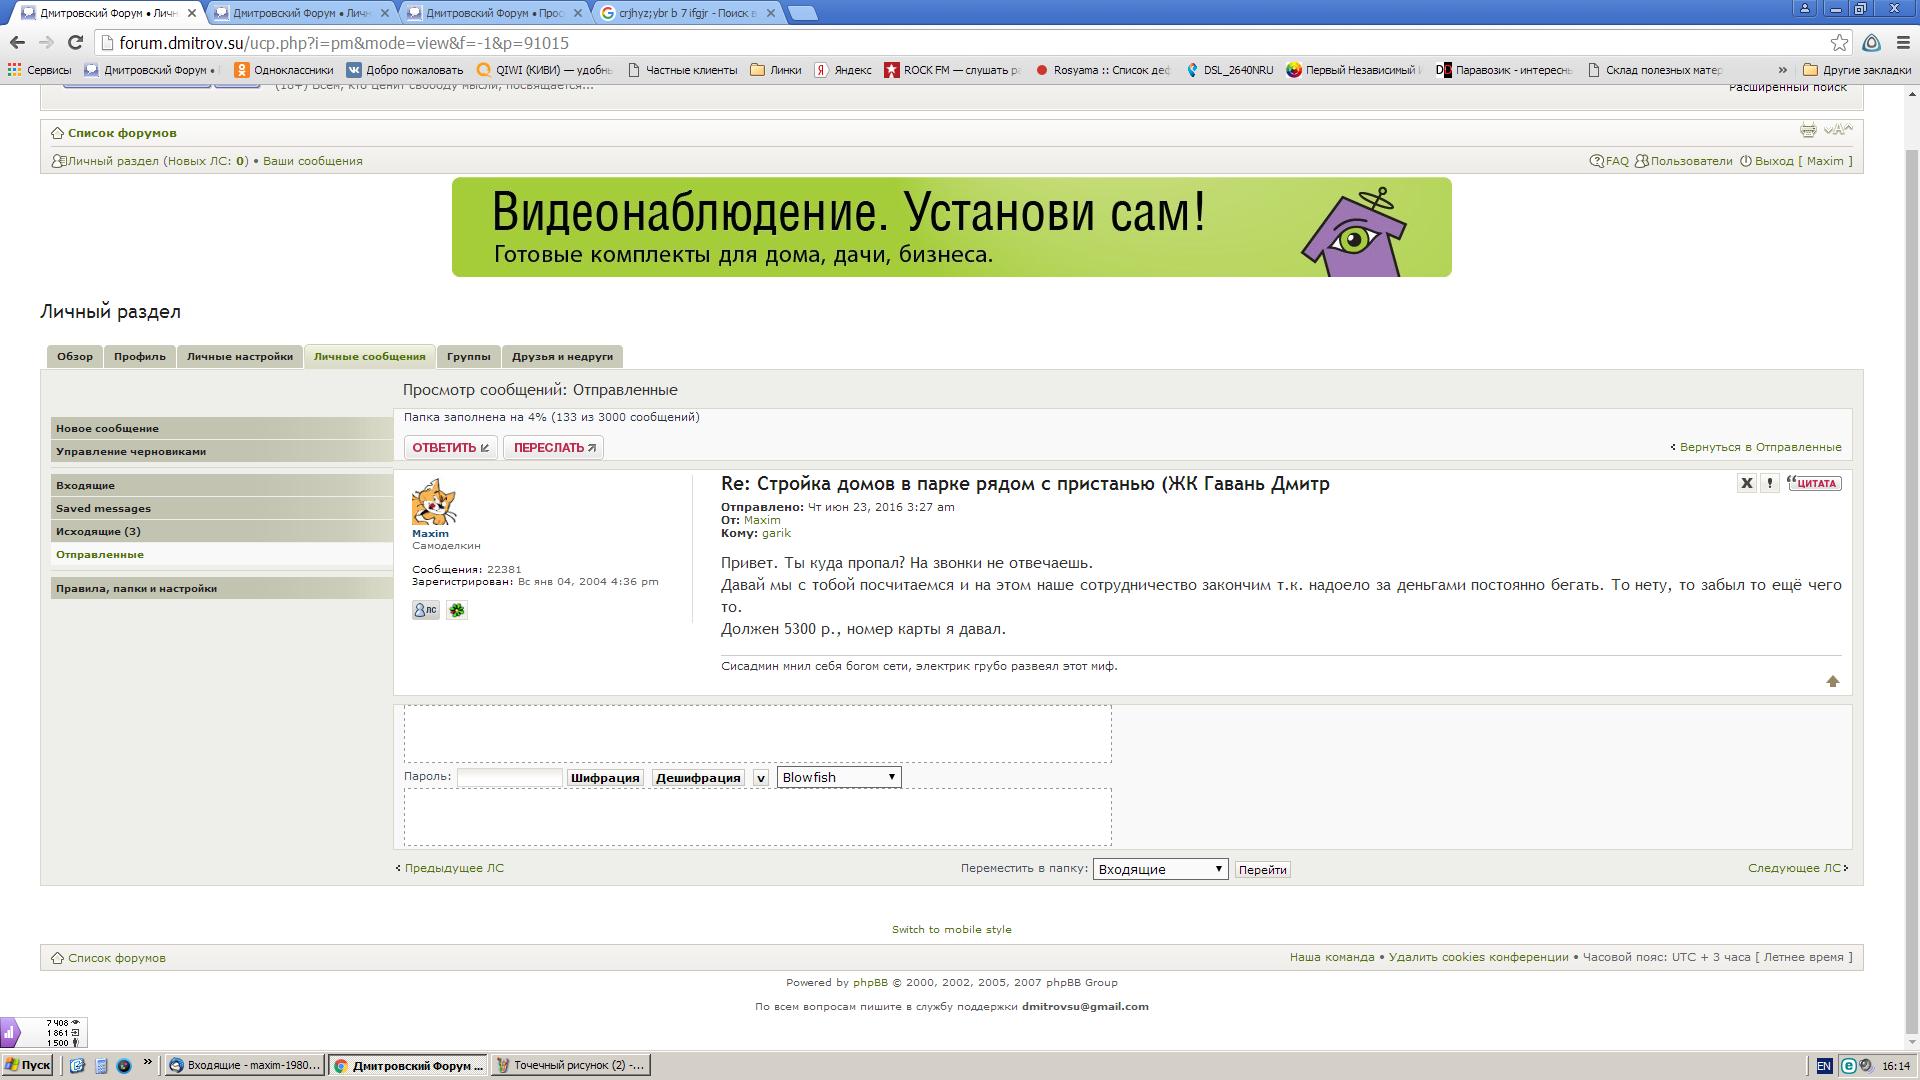
Task: Open the Друзья и недруги tab
Action: click(x=562, y=356)
